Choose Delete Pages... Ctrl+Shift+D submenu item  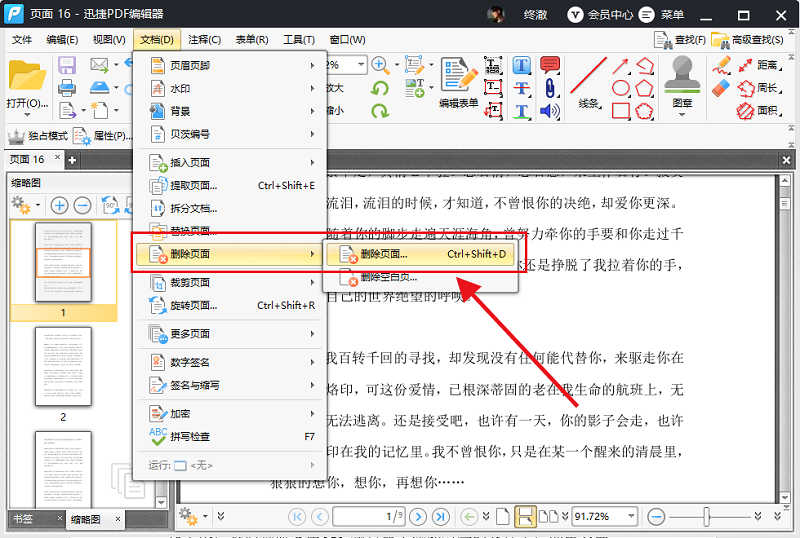(x=420, y=254)
